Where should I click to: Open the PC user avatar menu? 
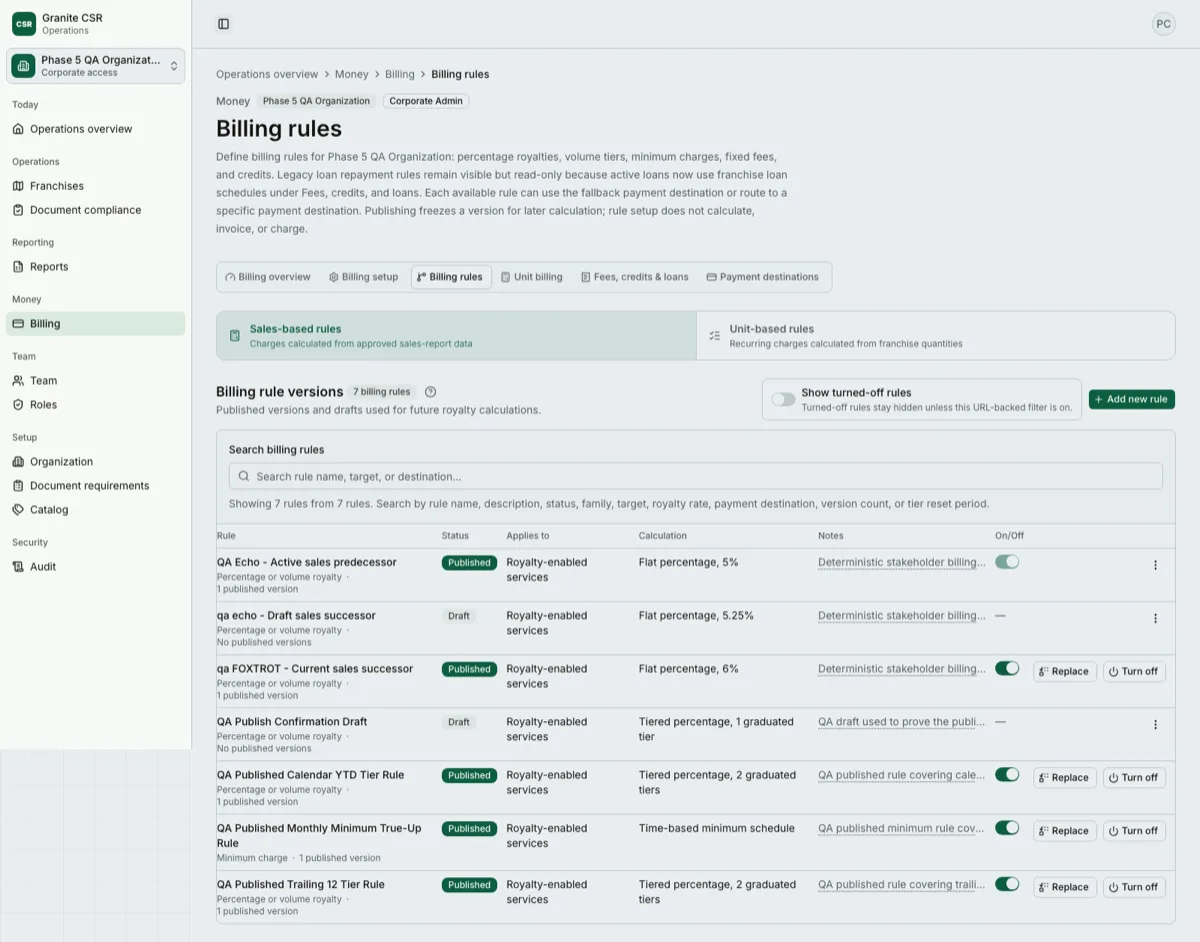point(1163,24)
